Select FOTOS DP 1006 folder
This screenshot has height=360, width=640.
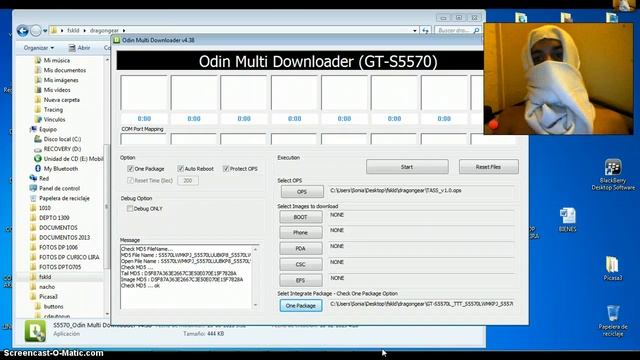point(58,247)
